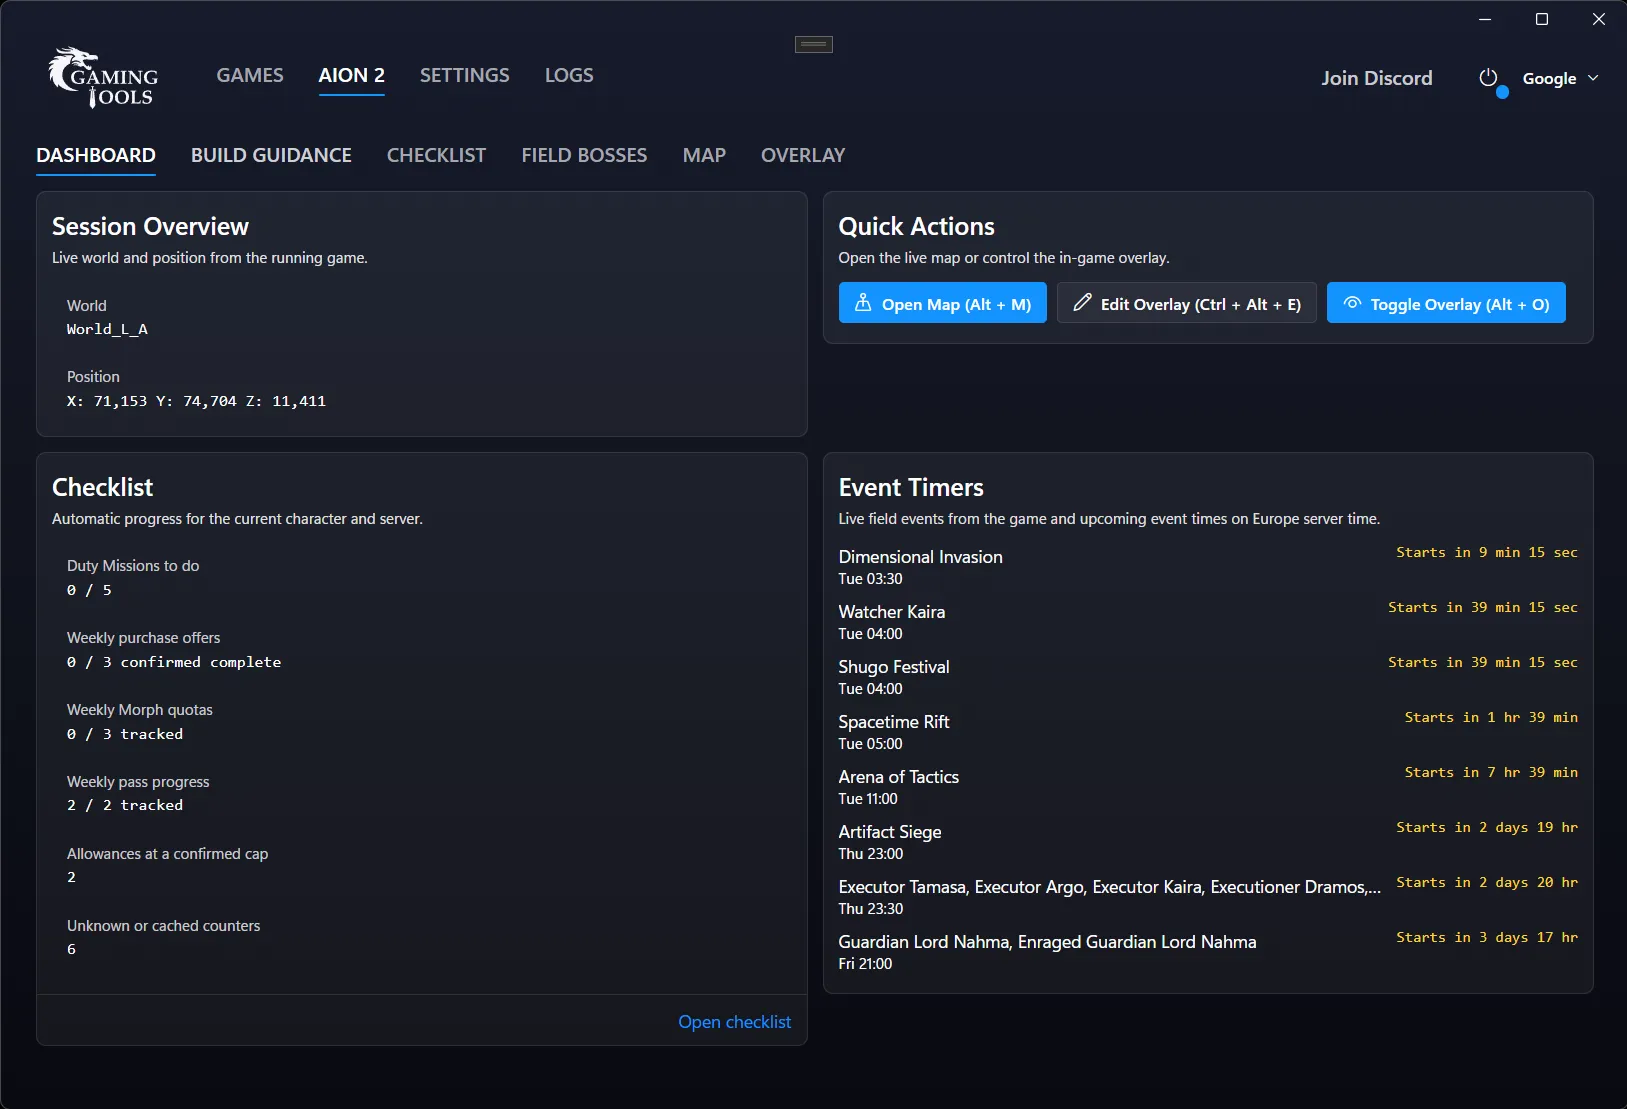
Task: Click the power icon near Google
Action: coord(1488,78)
